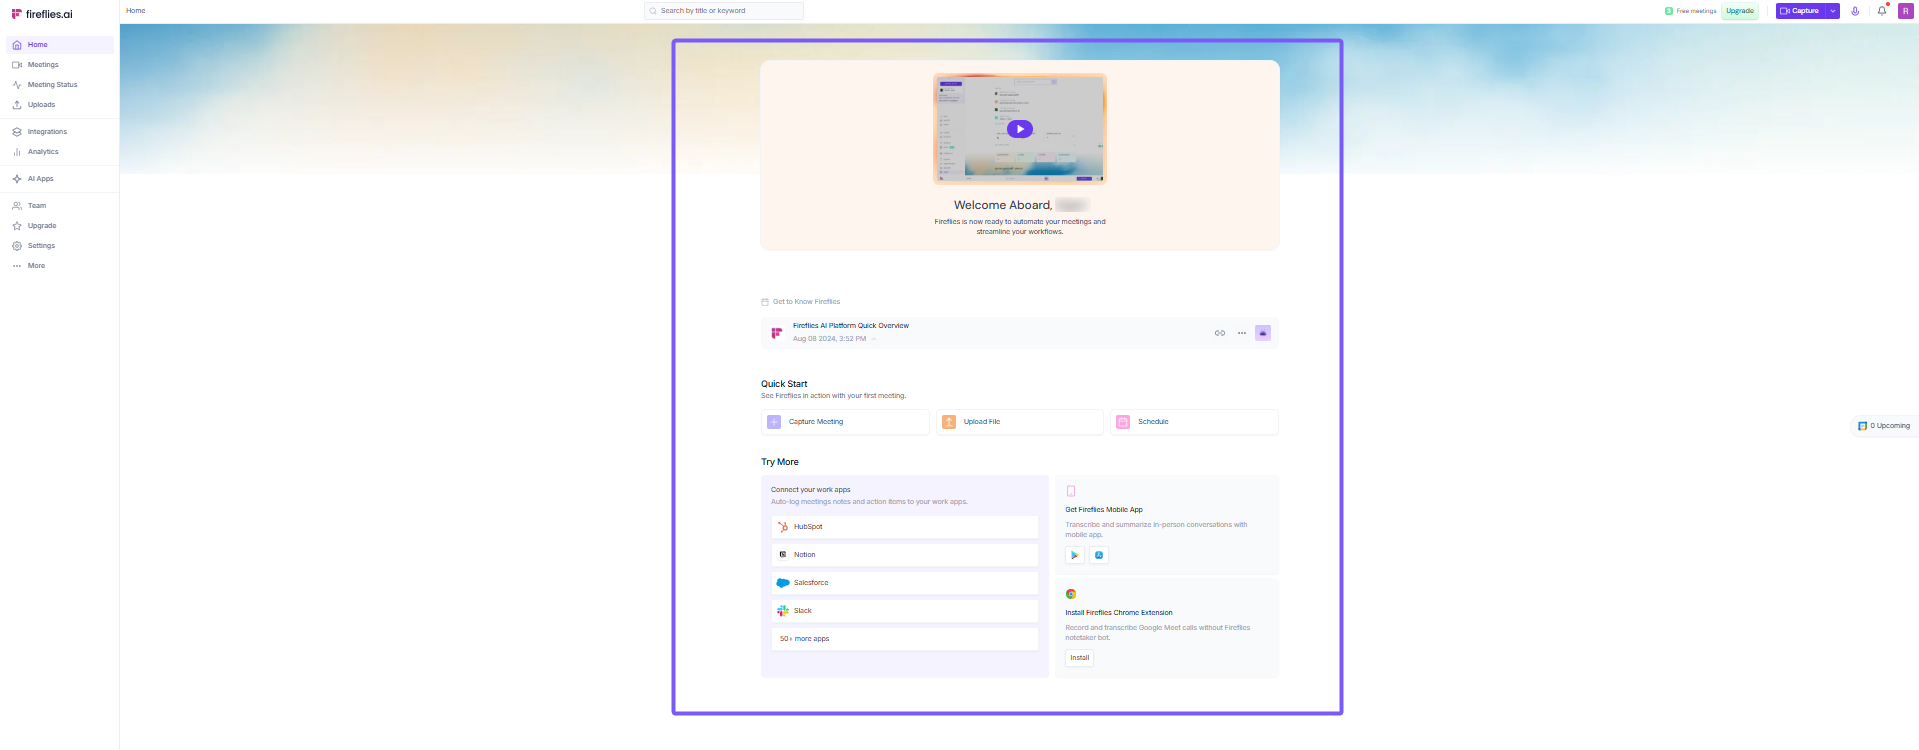Click the Try More heading
The image size is (1919, 750).
(x=780, y=462)
